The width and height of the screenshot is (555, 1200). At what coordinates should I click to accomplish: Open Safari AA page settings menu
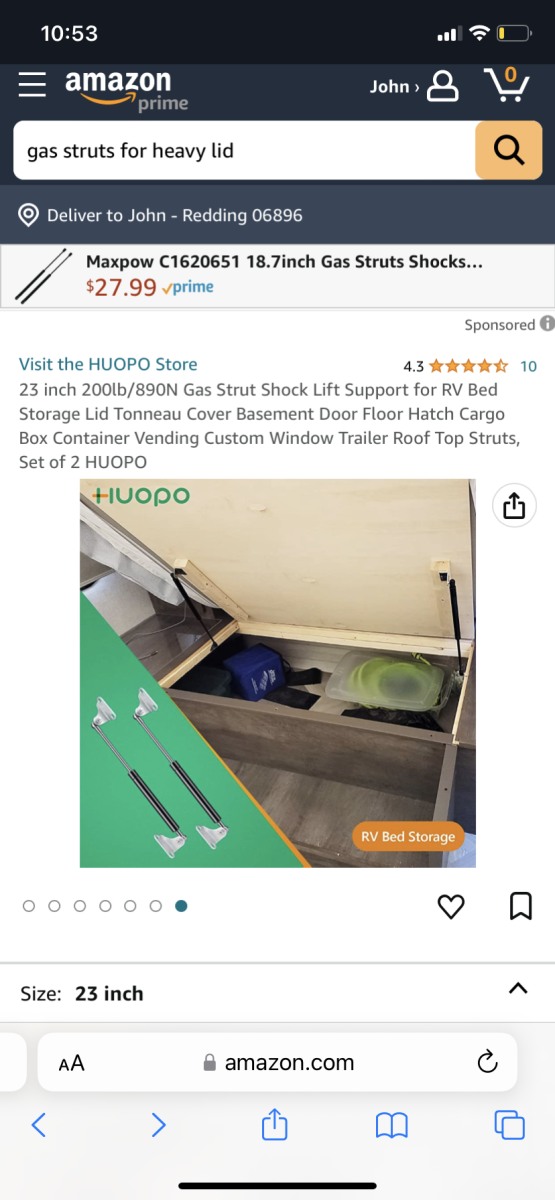(71, 1063)
